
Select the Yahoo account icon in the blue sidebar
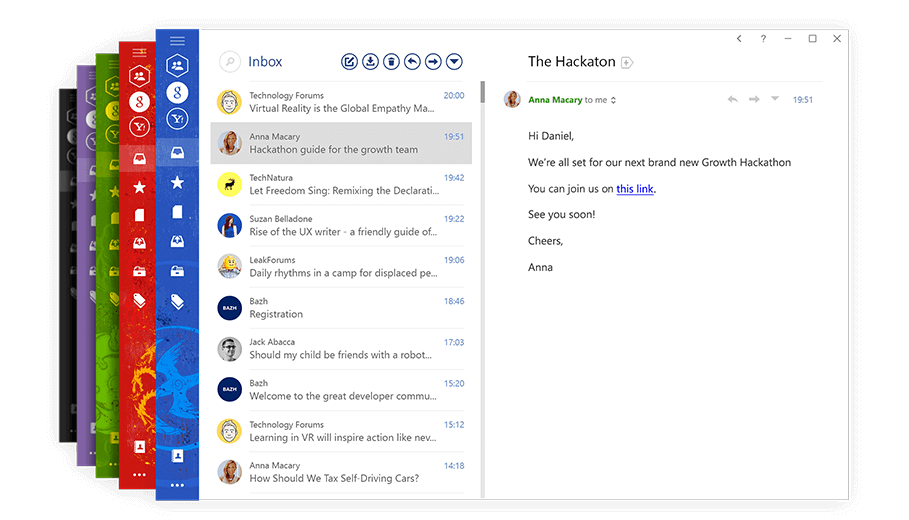(x=177, y=120)
